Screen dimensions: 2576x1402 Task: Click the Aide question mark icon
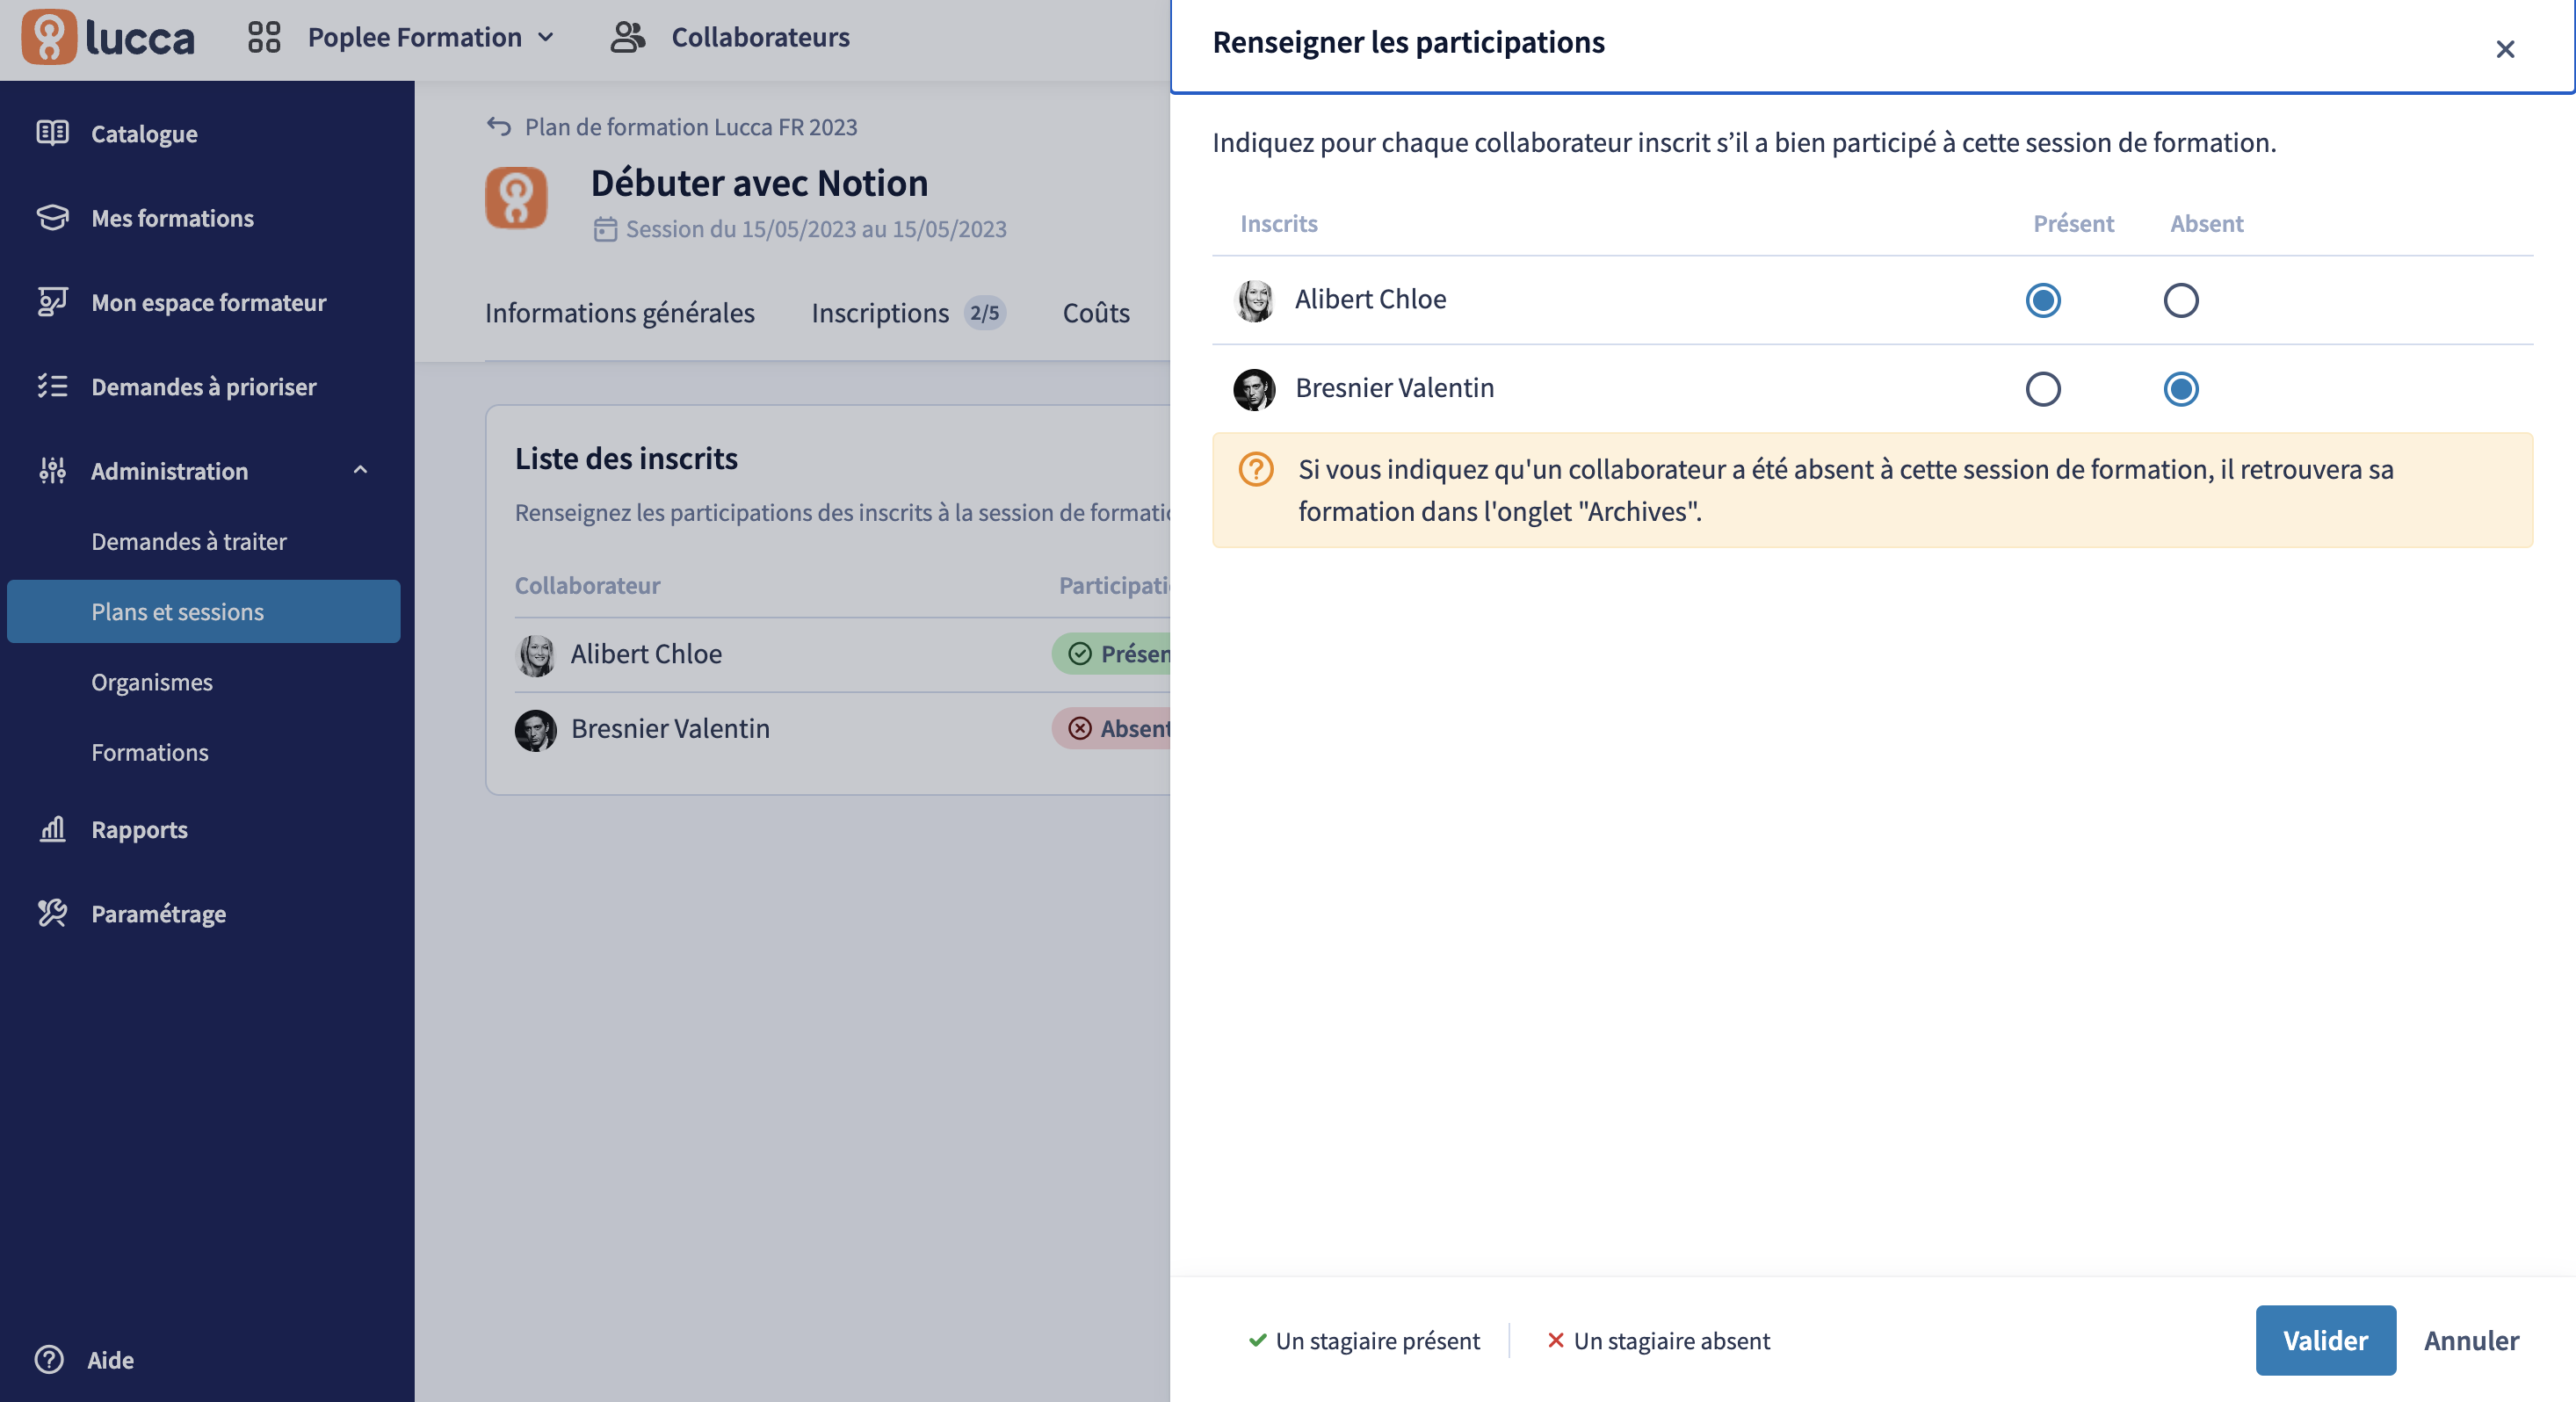pyautogui.click(x=49, y=1359)
